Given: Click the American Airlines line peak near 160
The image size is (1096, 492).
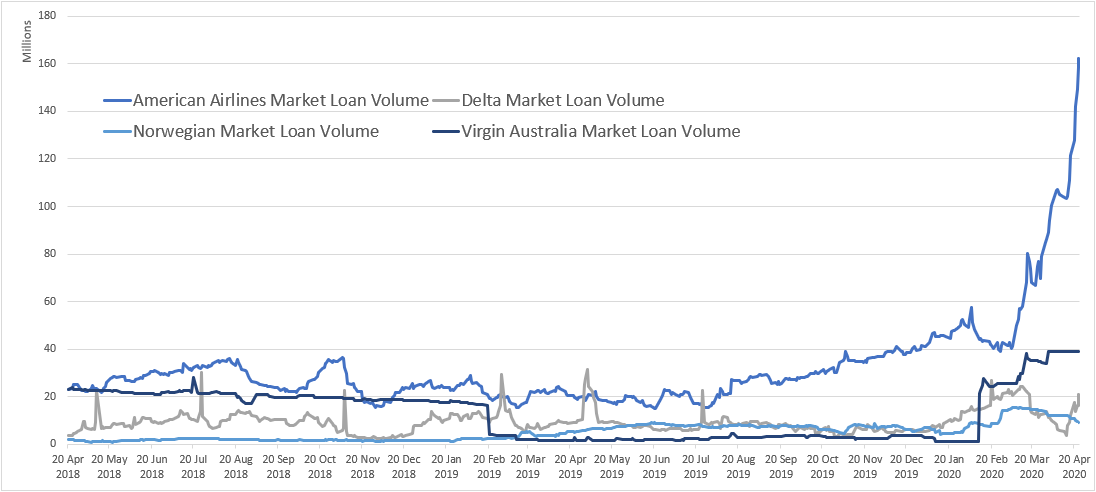Looking at the screenshot, I should click(x=1079, y=59).
